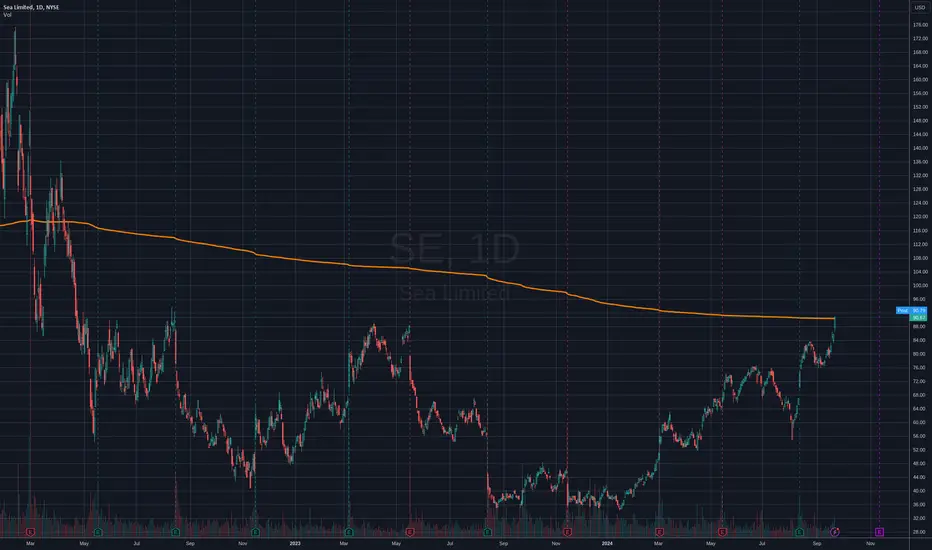Click the 176.00 price scale label
The height and width of the screenshot is (550, 932).
point(920,25)
